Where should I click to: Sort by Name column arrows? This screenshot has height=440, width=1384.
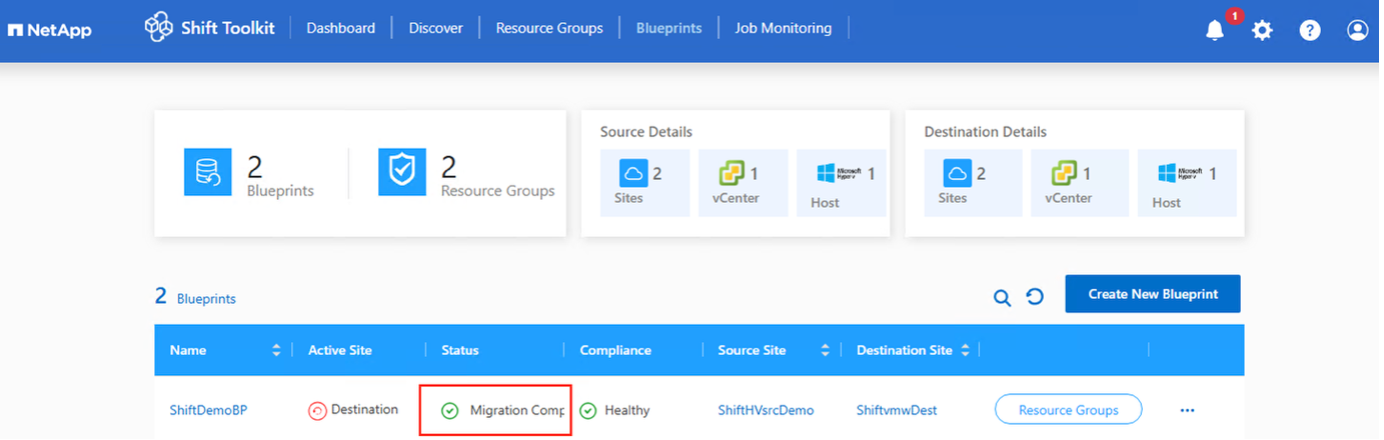(x=276, y=350)
